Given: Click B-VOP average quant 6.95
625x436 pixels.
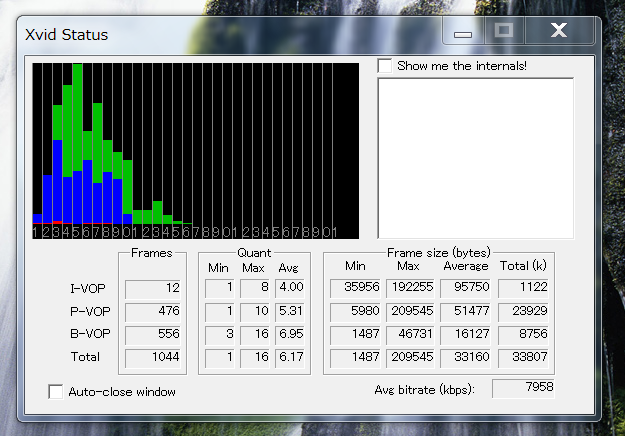Looking at the screenshot, I should pos(290,335).
